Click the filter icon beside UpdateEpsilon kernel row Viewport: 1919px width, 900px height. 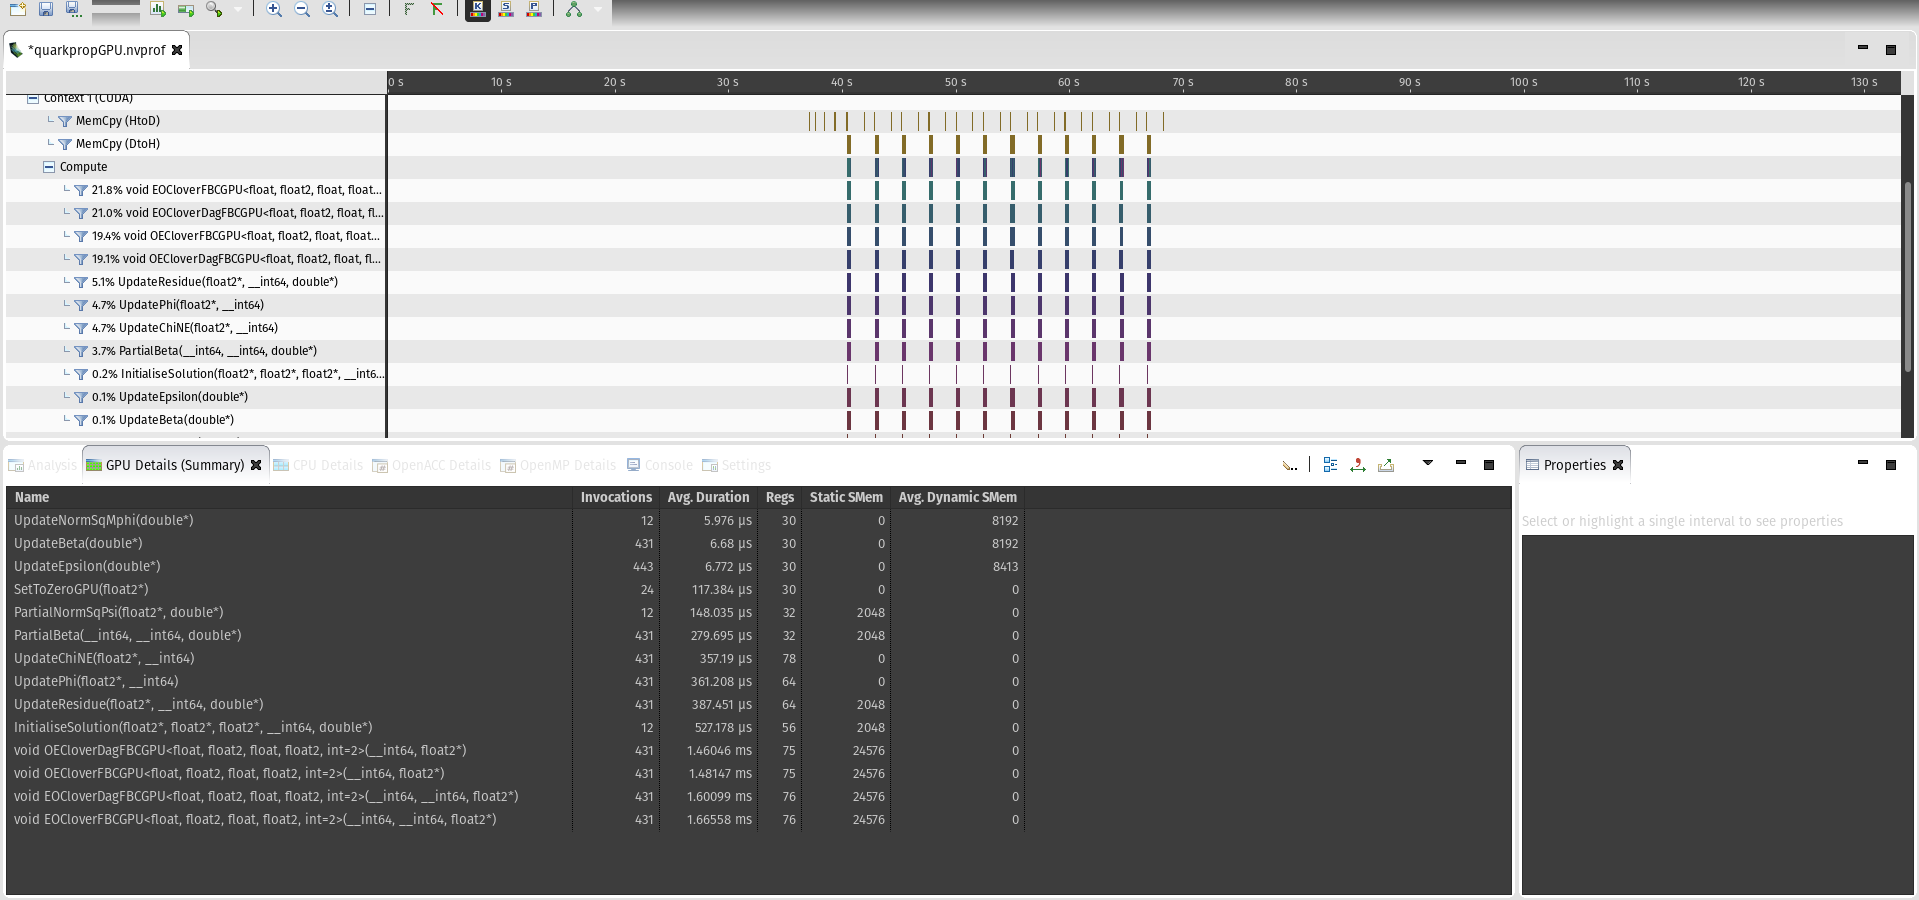(x=81, y=397)
